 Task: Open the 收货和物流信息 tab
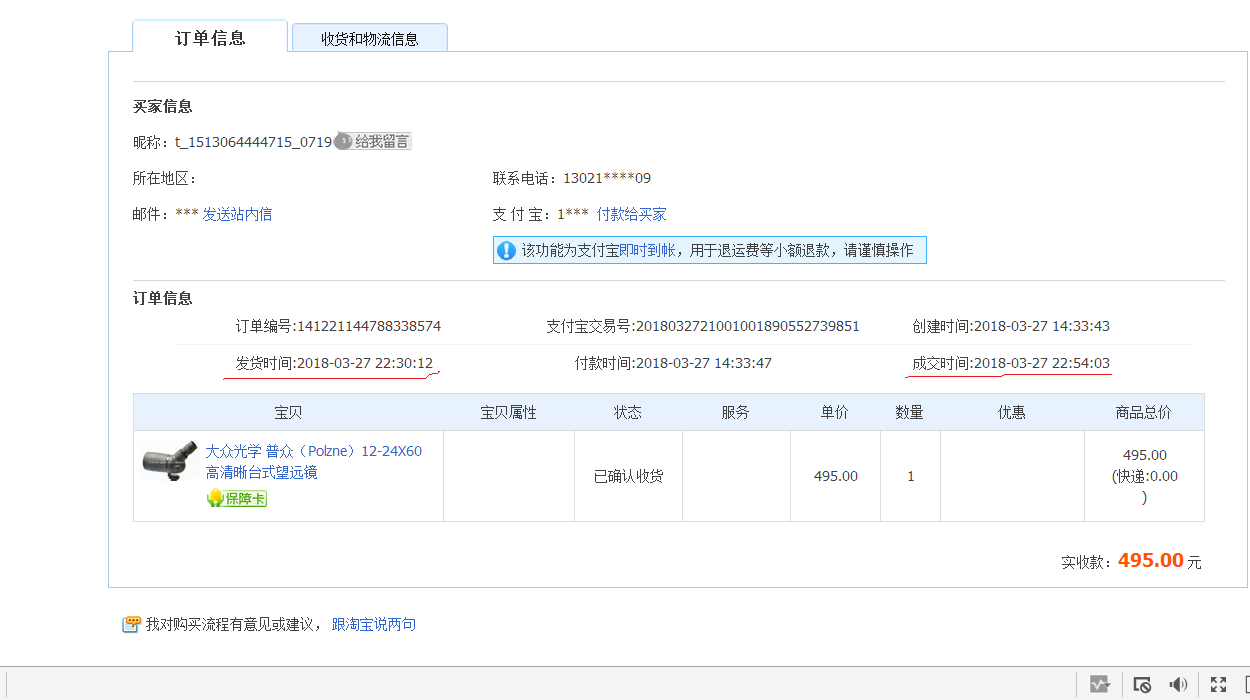(369, 39)
